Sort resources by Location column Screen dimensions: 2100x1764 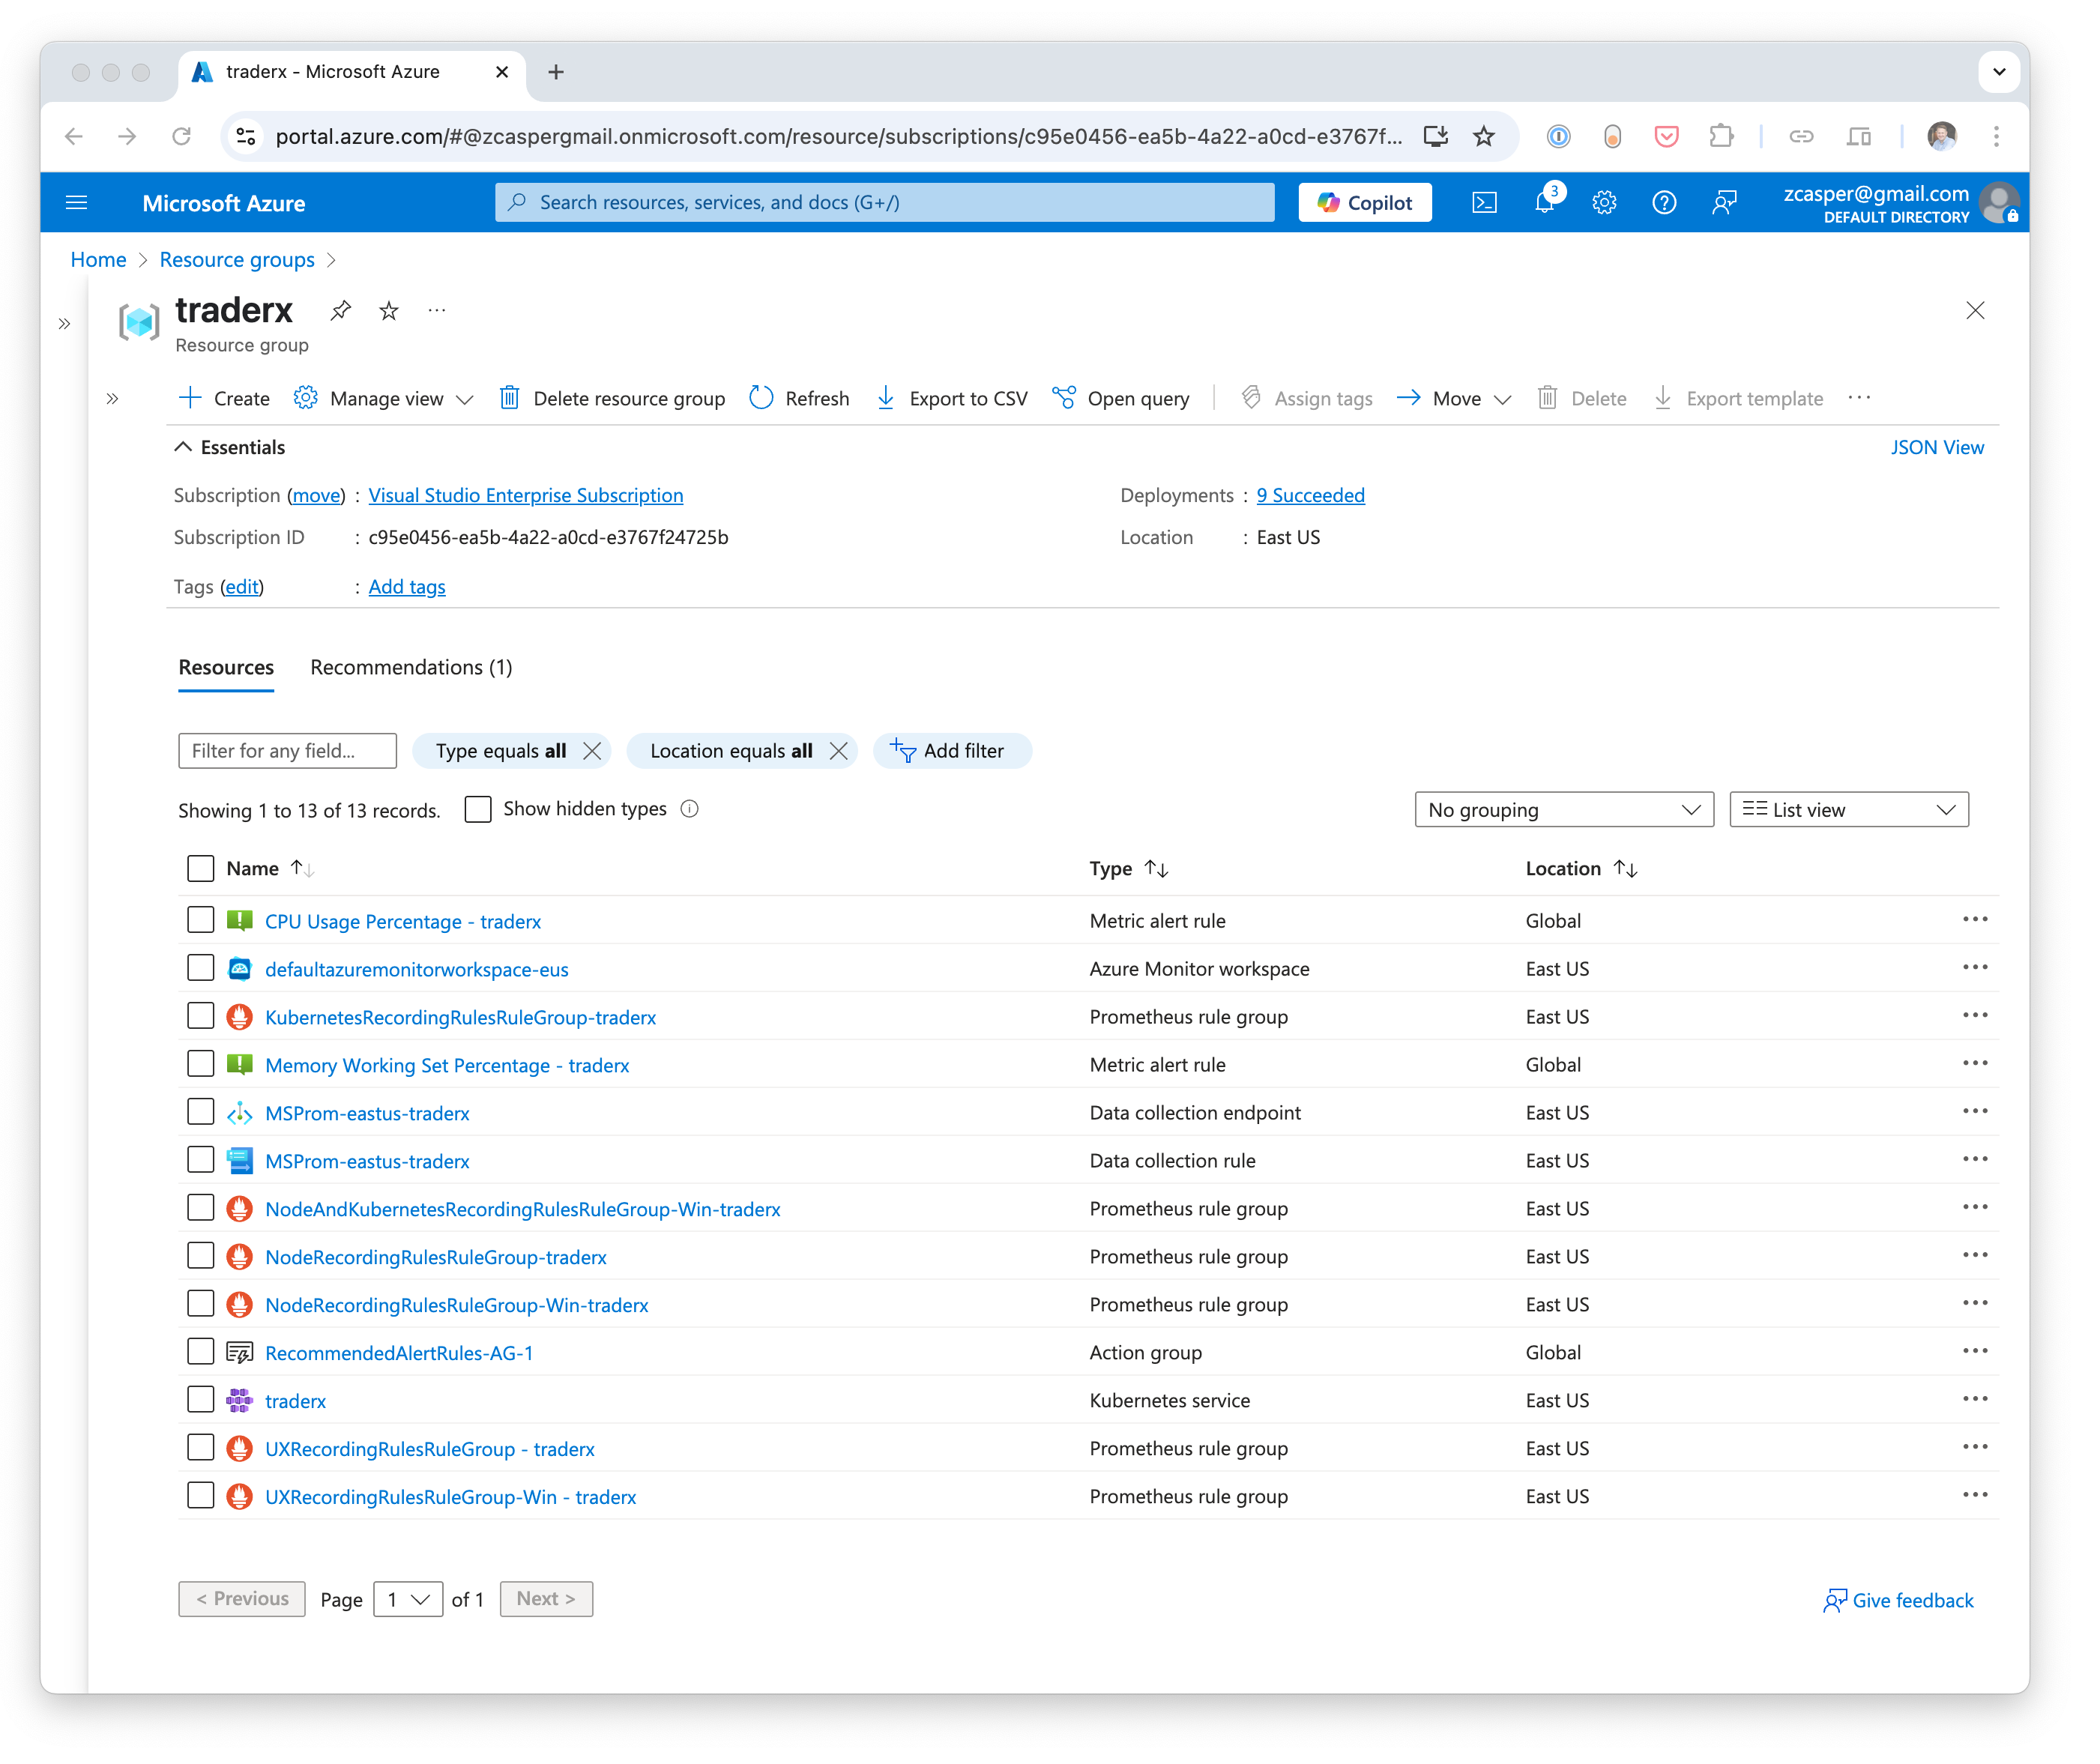[x=1581, y=869]
